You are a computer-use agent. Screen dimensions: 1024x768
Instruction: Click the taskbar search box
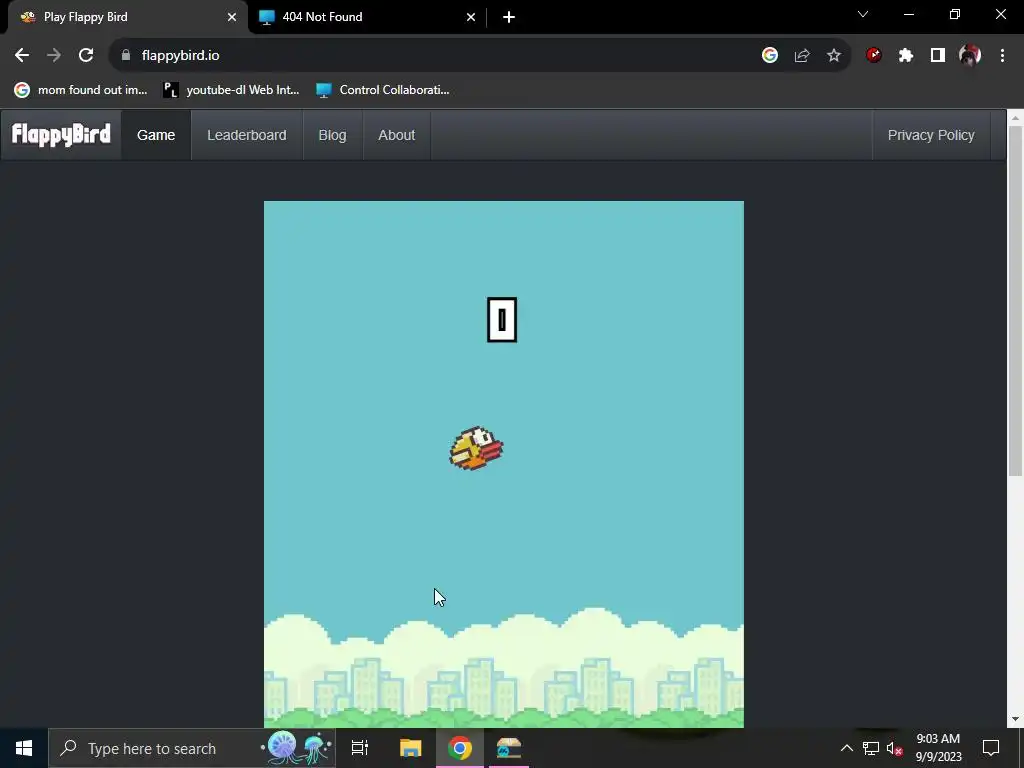coord(192,748)
